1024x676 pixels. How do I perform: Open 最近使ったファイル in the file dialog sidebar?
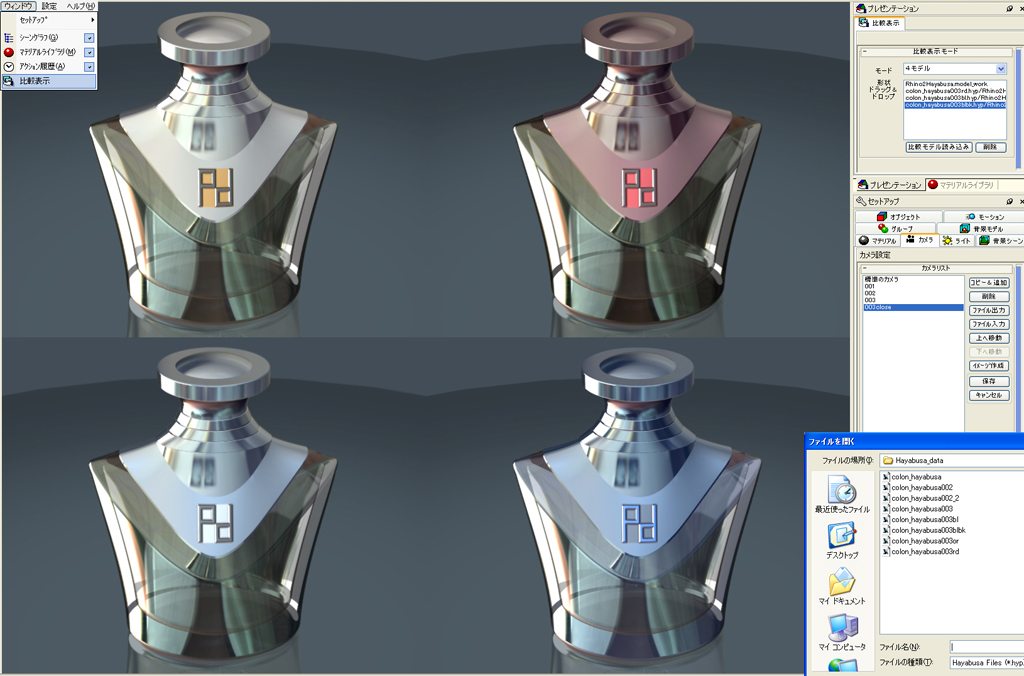[x=842, y=494]
